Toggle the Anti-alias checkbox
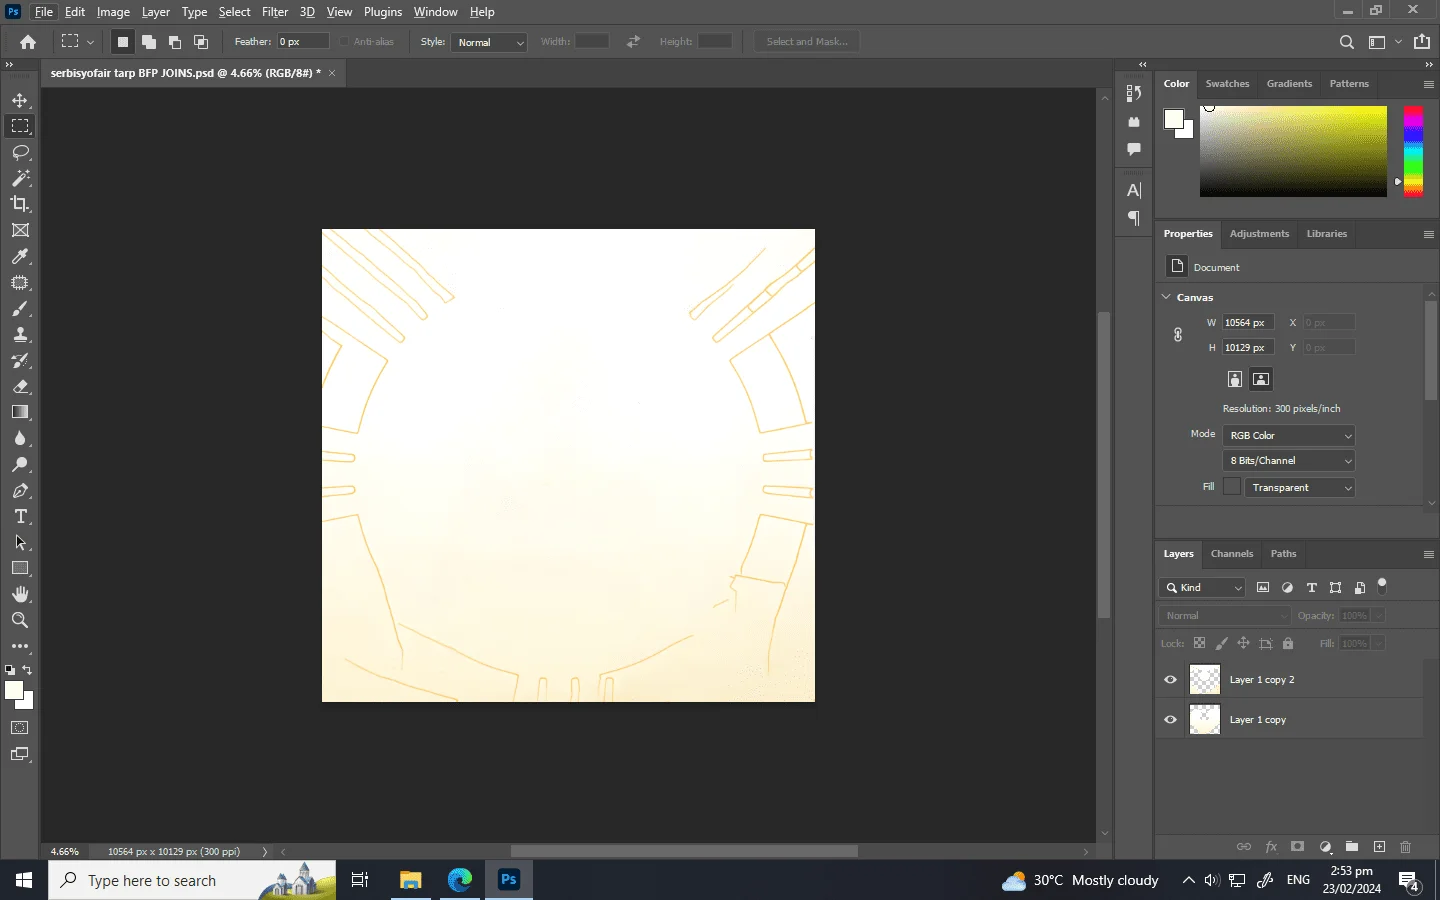1440x900 pixels. 345,42
